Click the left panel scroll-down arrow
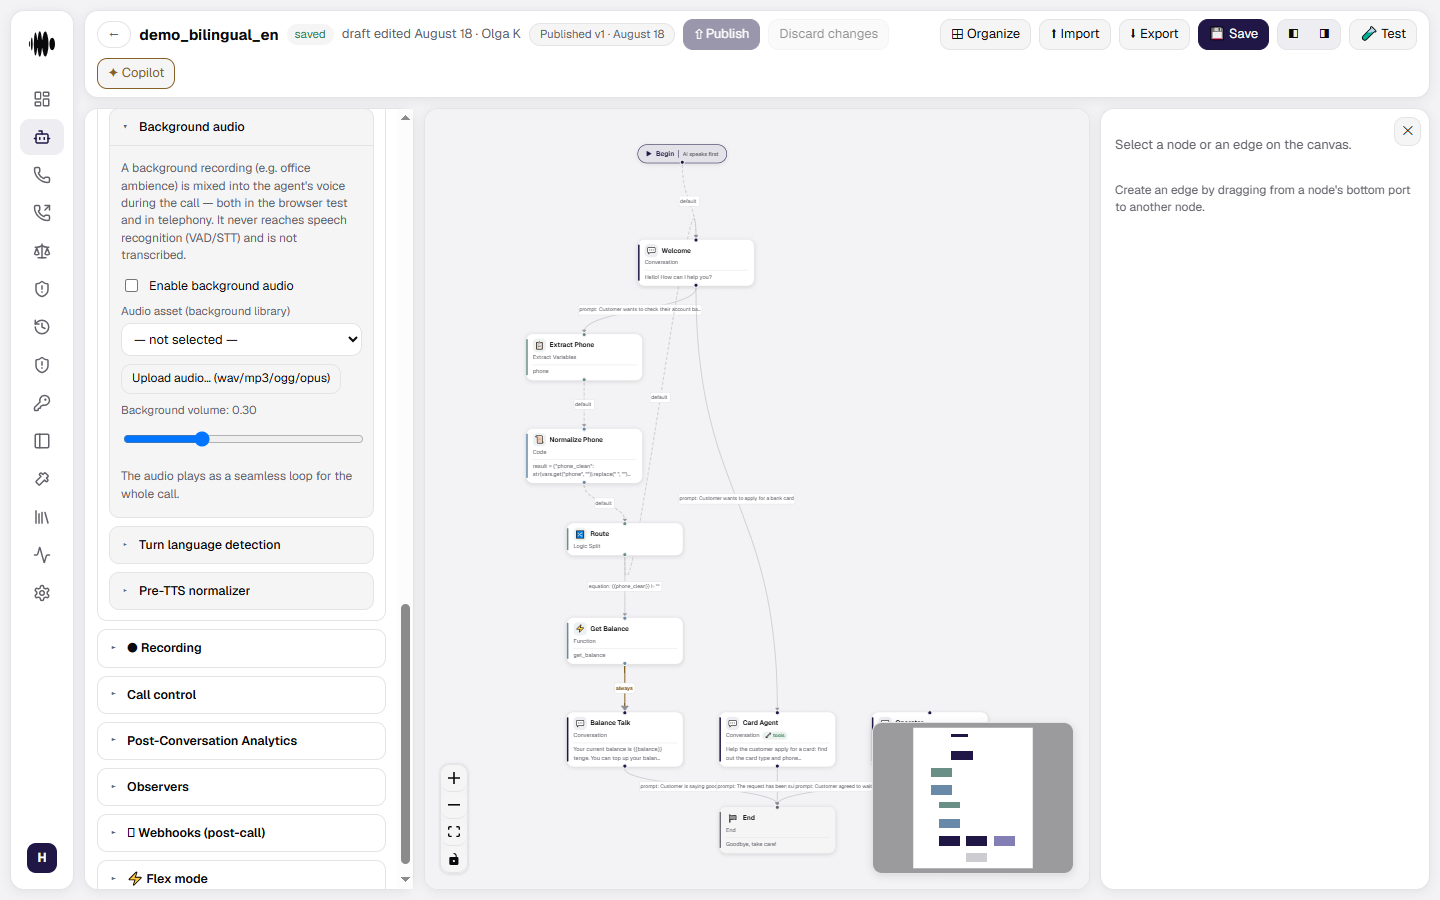 (x=405, y=880)
